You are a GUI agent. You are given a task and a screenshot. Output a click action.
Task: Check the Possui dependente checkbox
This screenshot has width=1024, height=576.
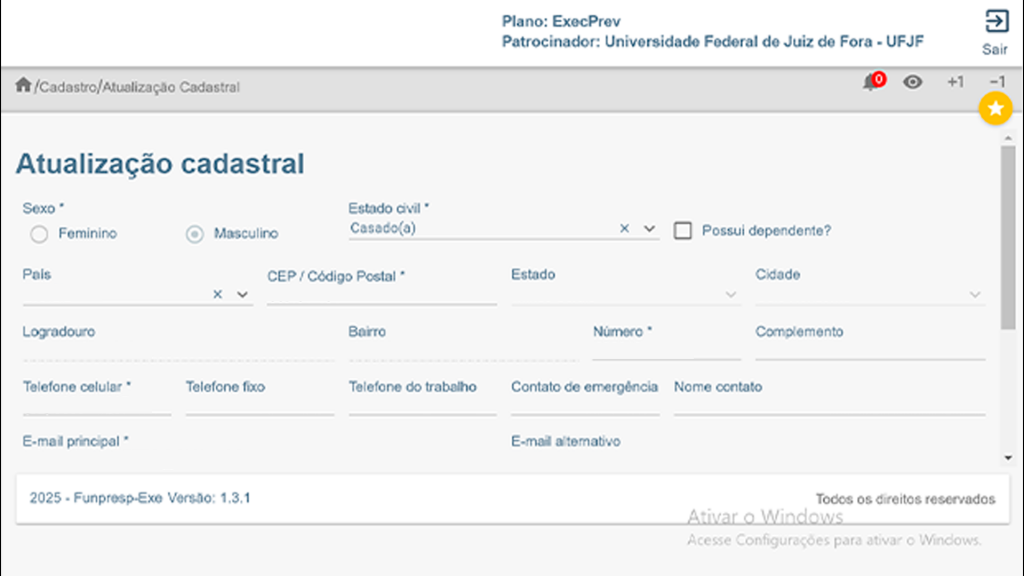point(683,231)
